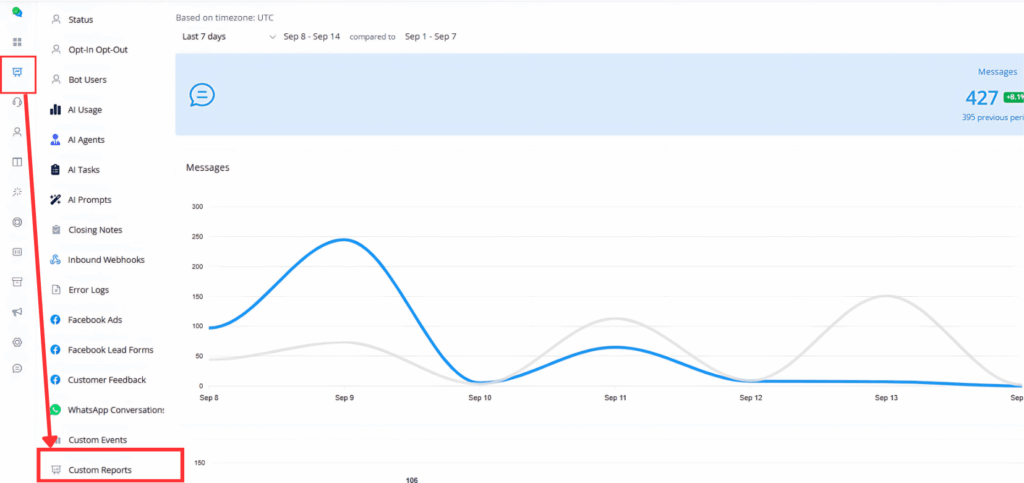The width and height of the screenshot is (1024, 483).
Task: Click the contacts person icon in left rail
Action: [x=17, y=132]
